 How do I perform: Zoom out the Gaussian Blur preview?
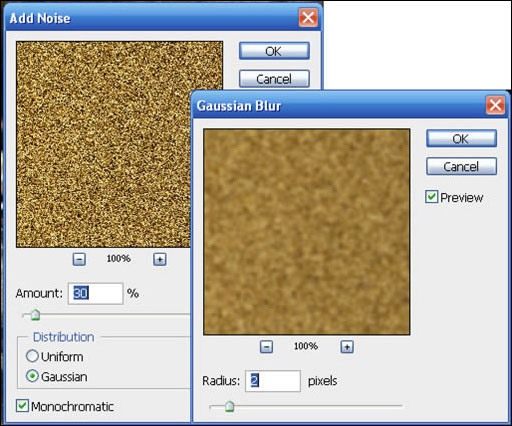click(266, 347)
